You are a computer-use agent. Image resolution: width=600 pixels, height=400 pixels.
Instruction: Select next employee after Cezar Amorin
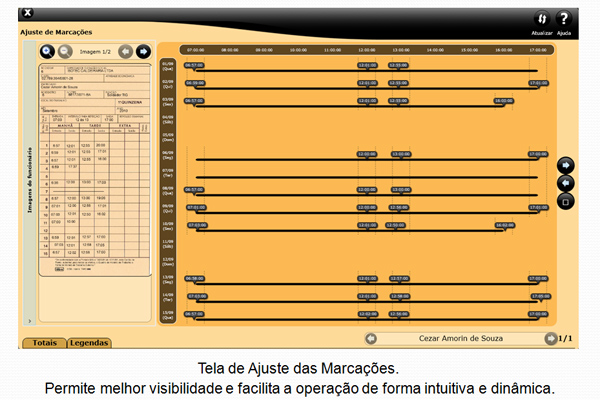coord(549,338)
